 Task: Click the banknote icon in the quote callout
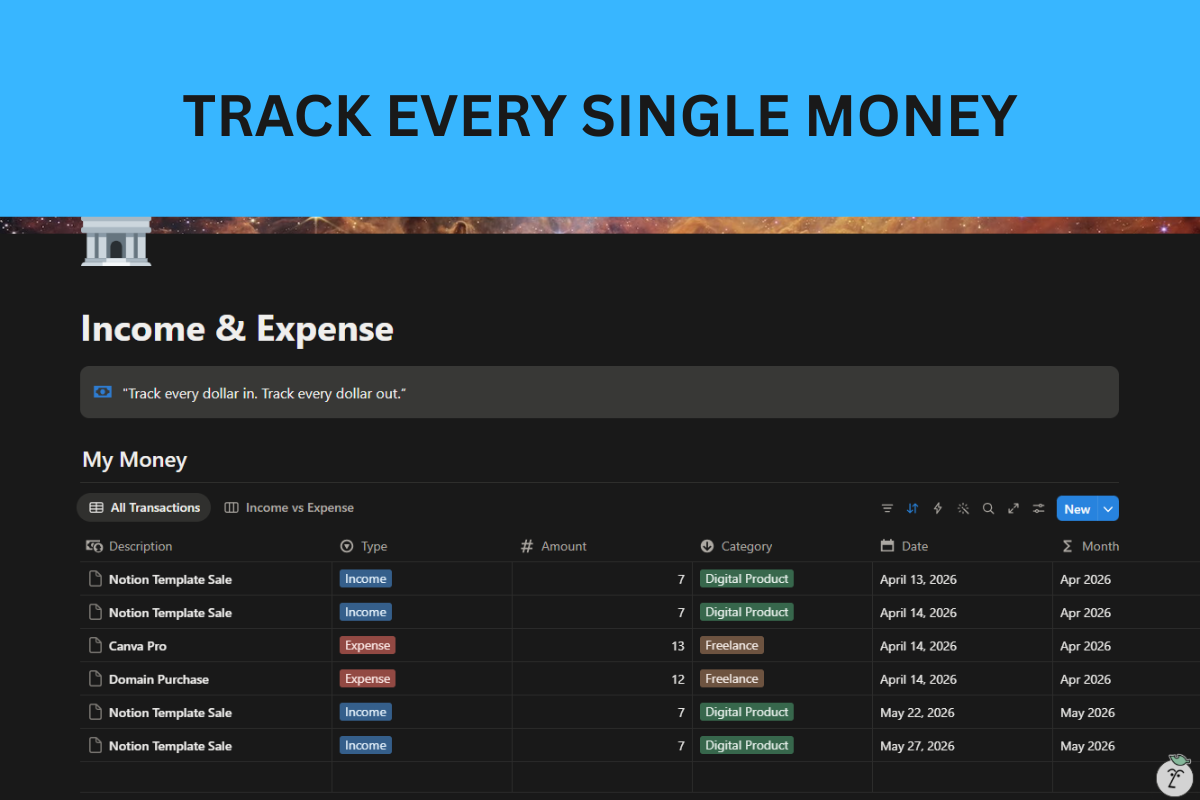tap(102, 391)
